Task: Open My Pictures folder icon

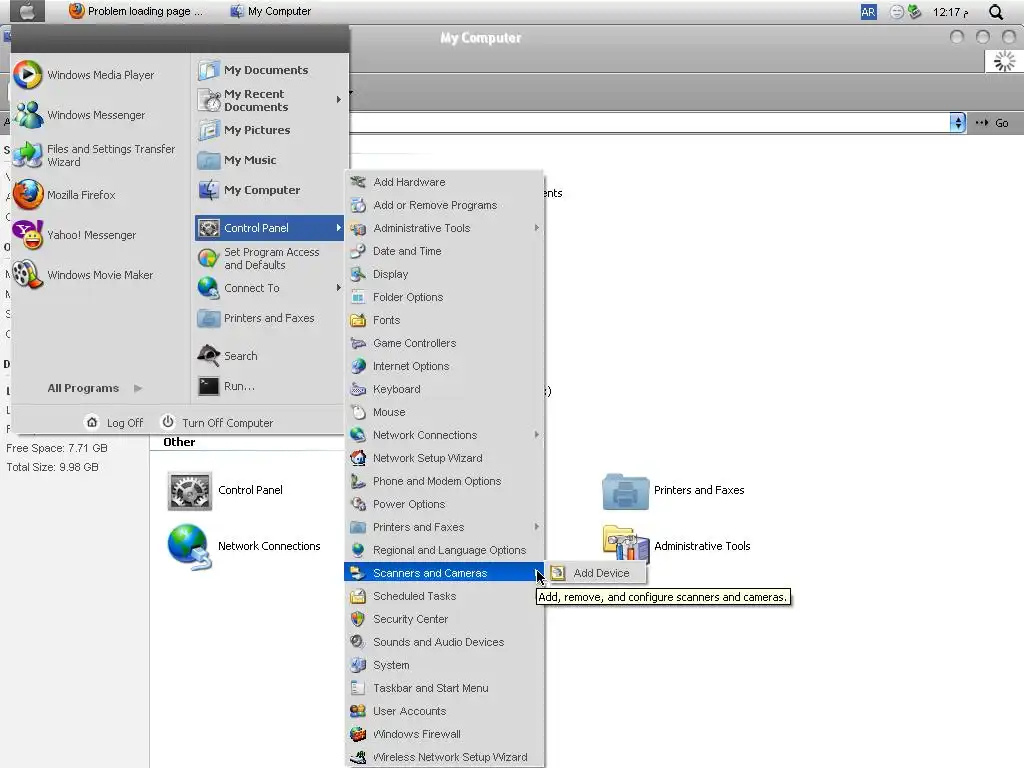Action: (209, 130)
